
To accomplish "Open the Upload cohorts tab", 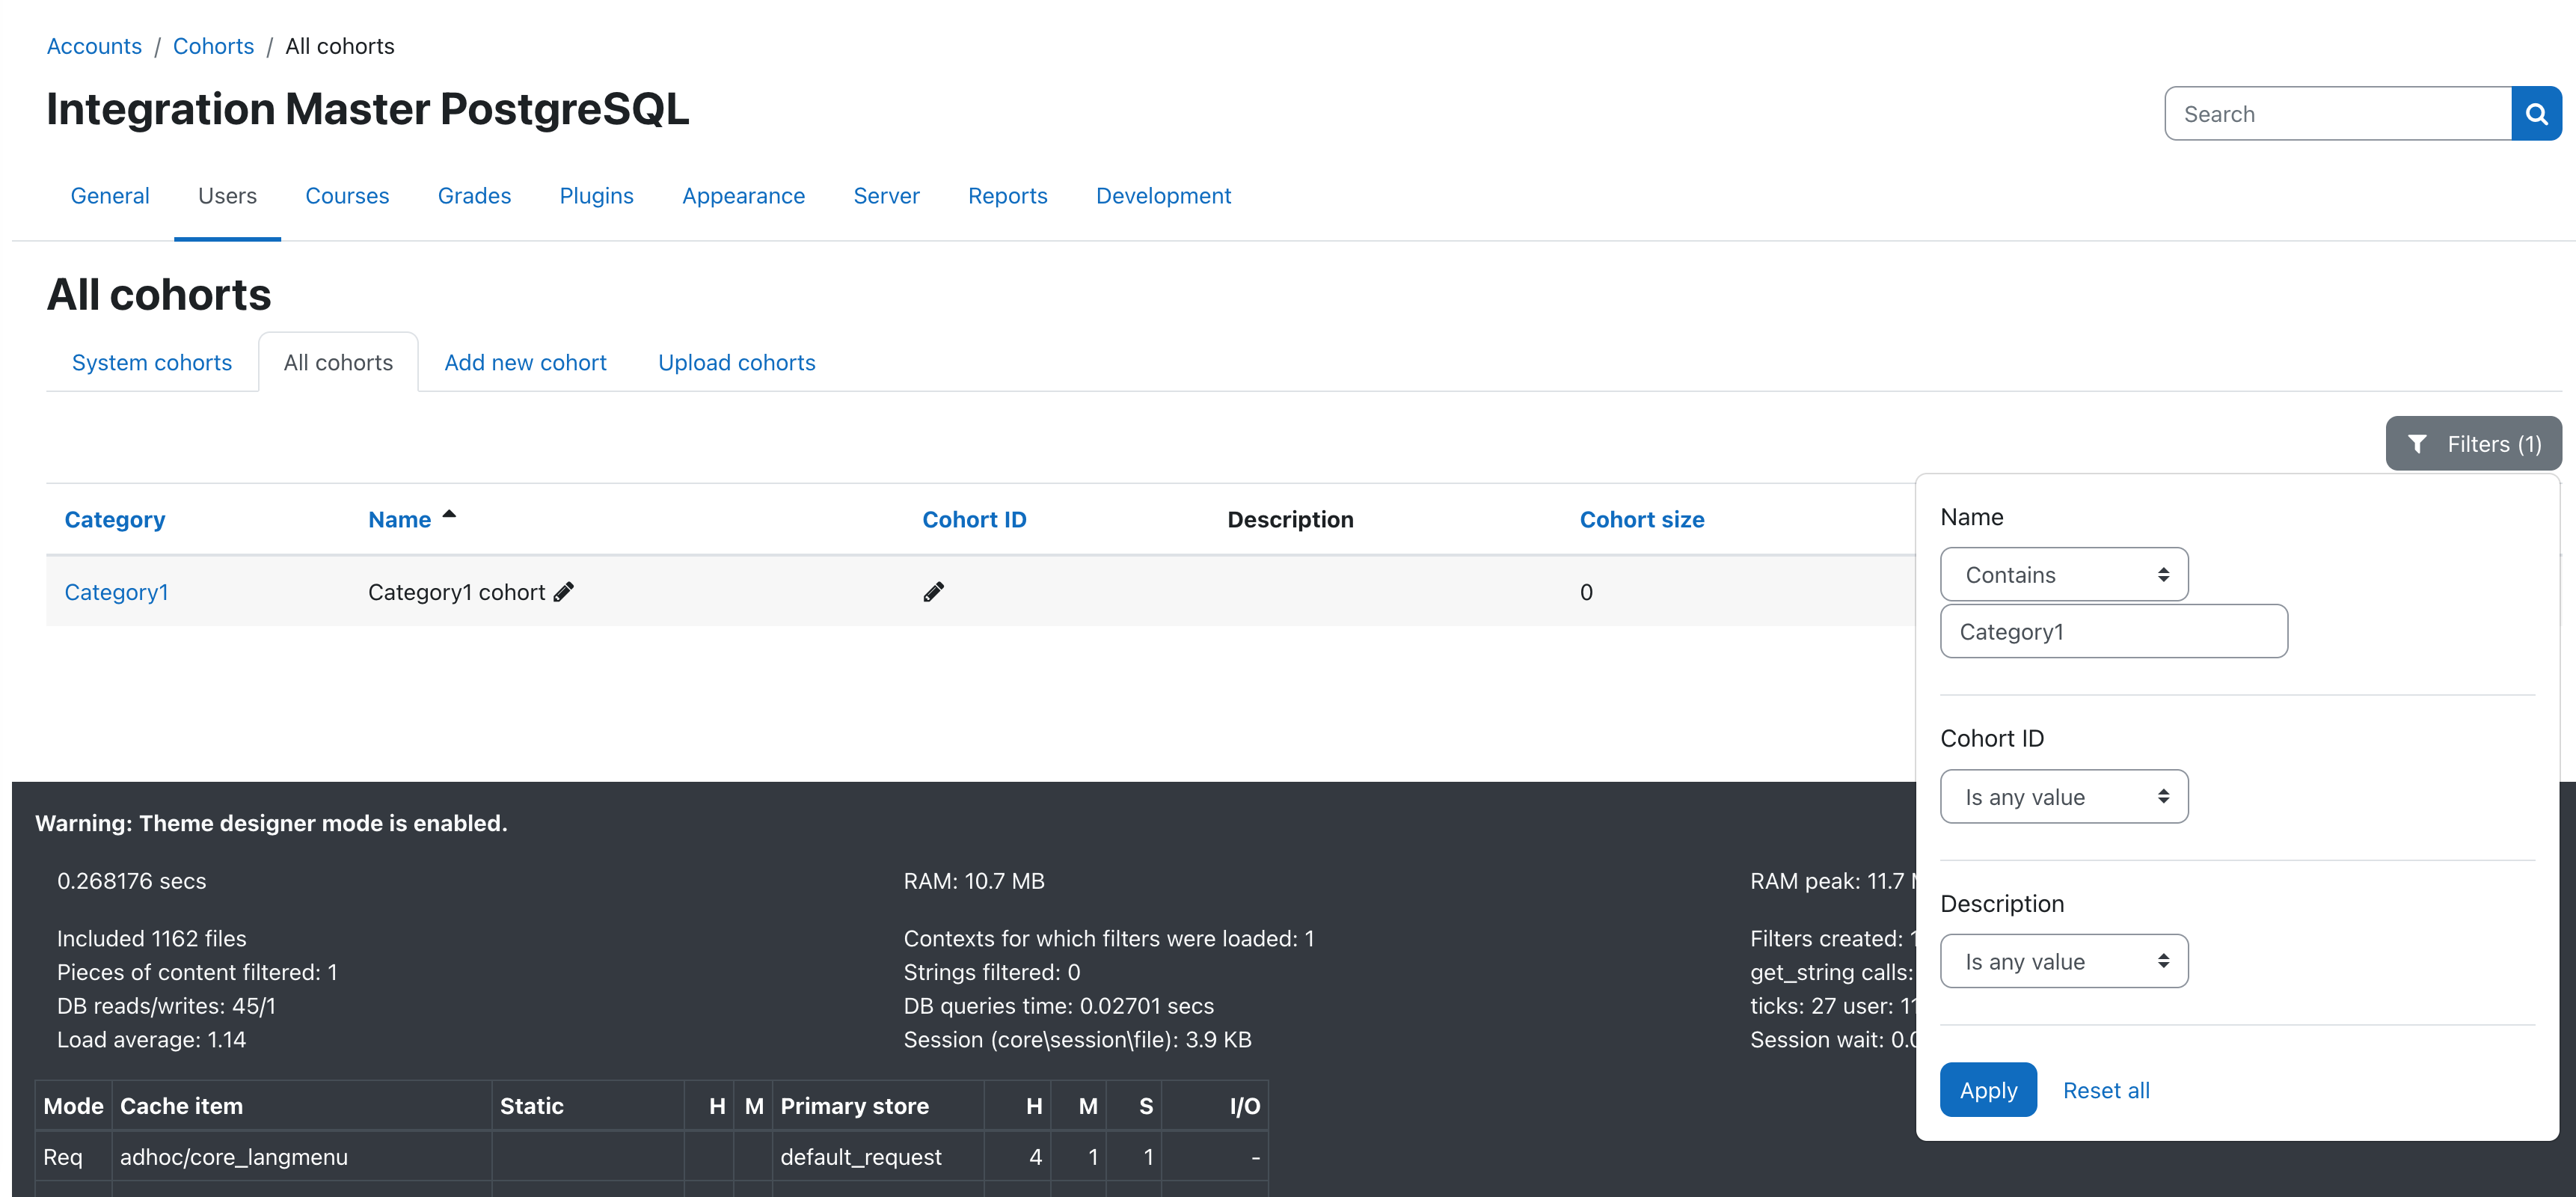I will click(736, 363).
